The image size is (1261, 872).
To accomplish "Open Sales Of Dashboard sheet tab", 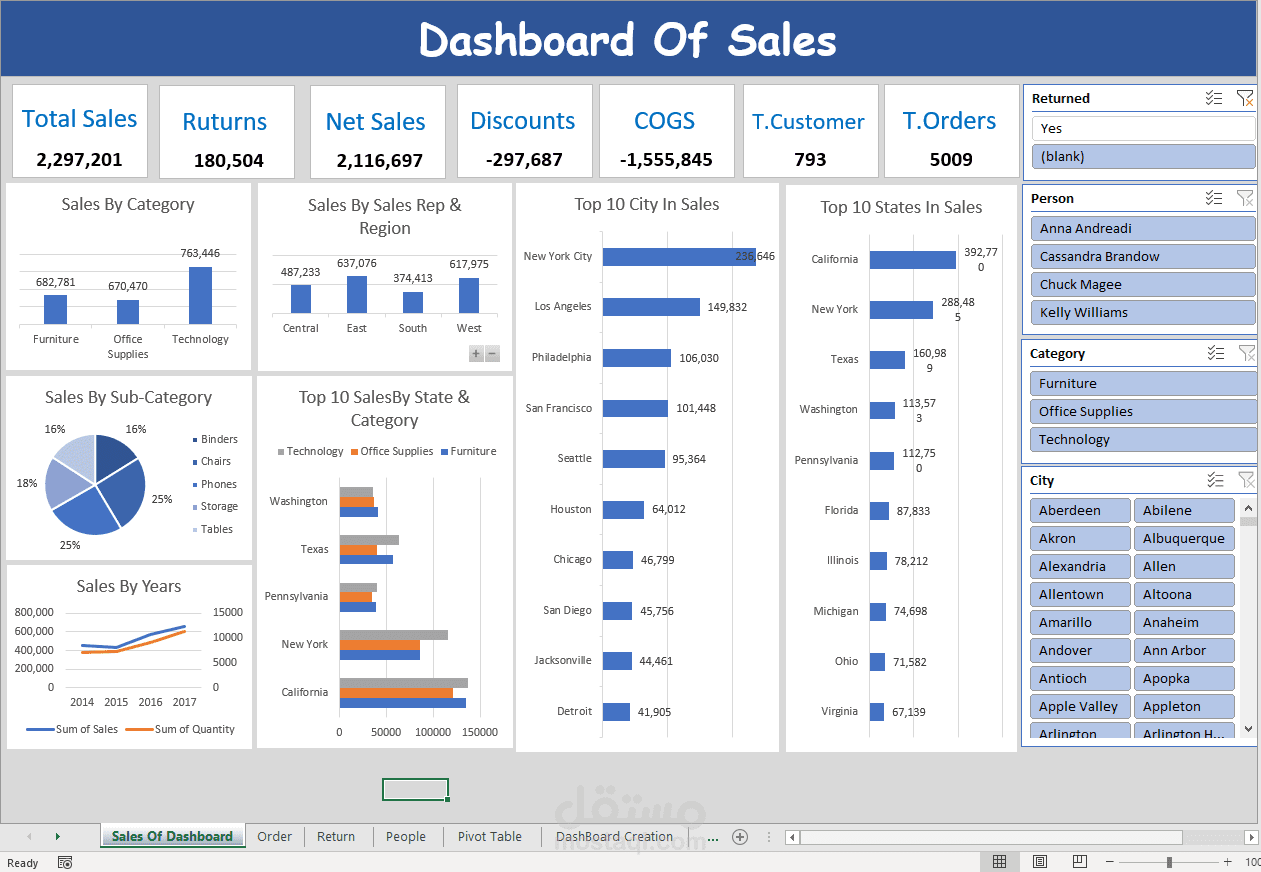I will tap(172, 837).
